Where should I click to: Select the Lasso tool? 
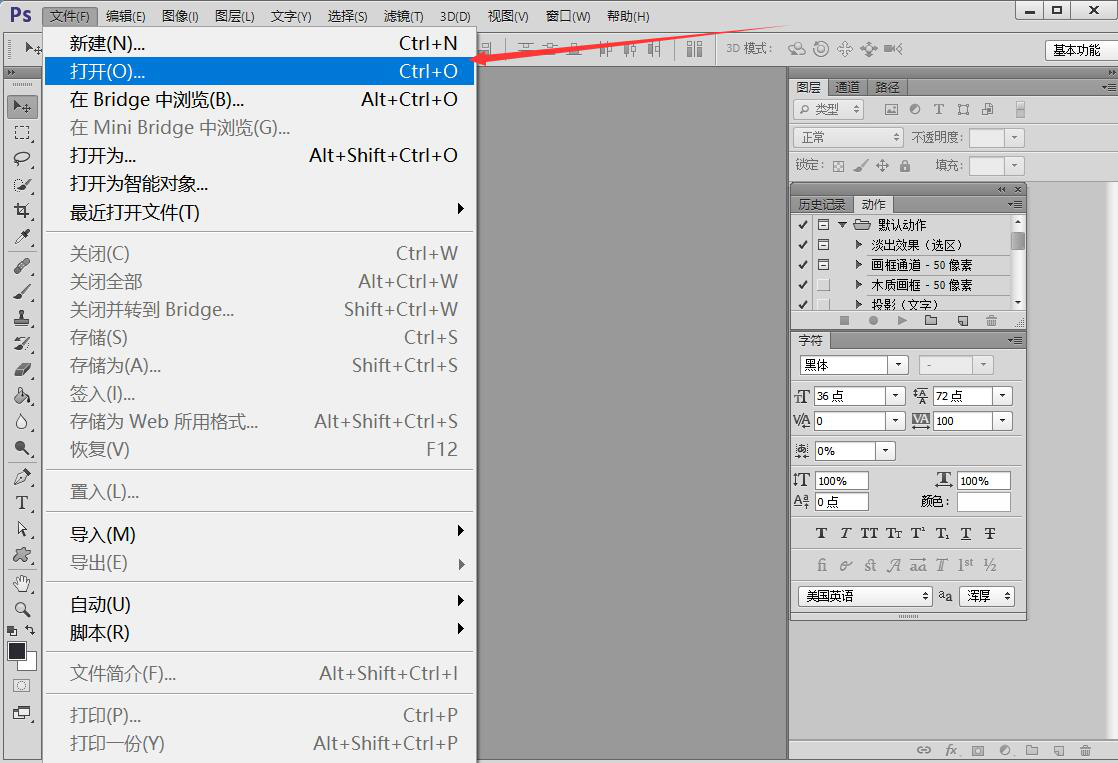point(22,158)
